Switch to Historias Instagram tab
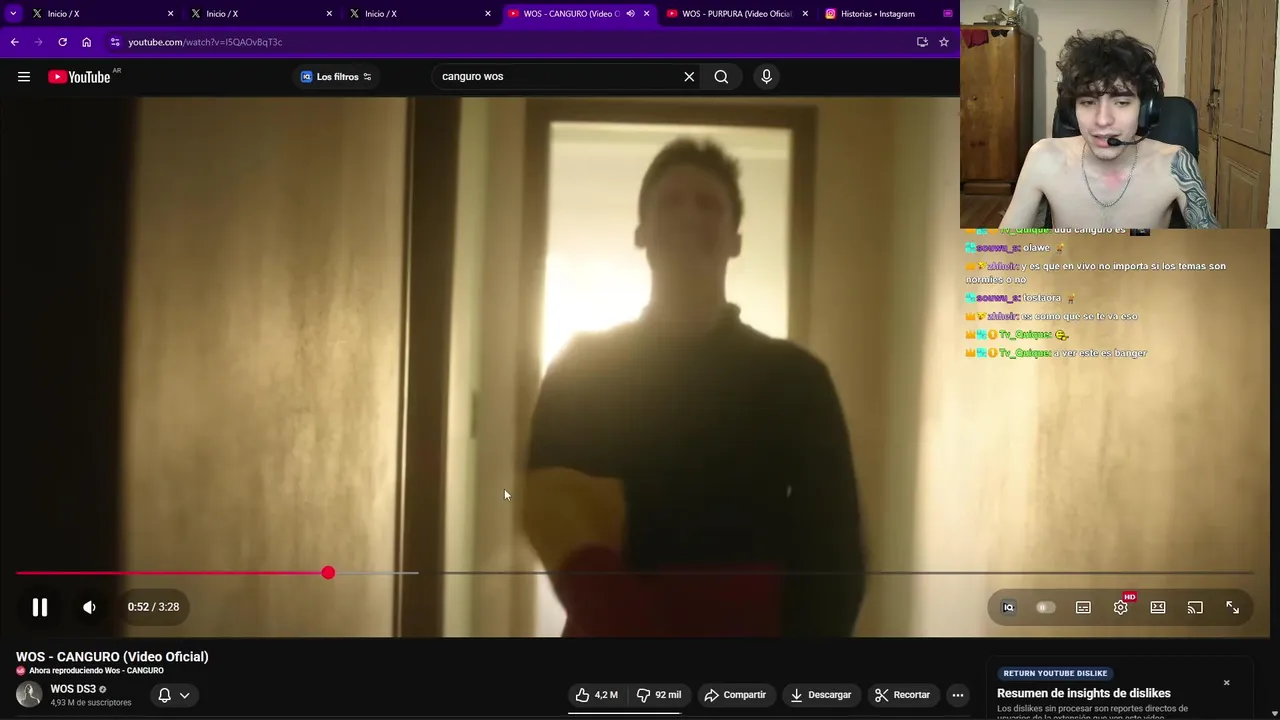Screen dimensions: 1280x720 pyautogui.click(x=878, y=14)
